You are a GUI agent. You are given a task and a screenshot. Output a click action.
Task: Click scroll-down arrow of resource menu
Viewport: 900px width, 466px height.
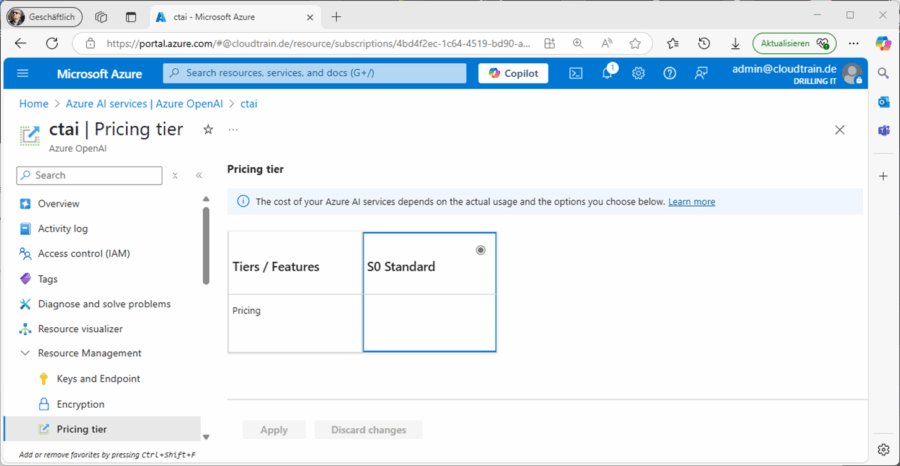206,437
